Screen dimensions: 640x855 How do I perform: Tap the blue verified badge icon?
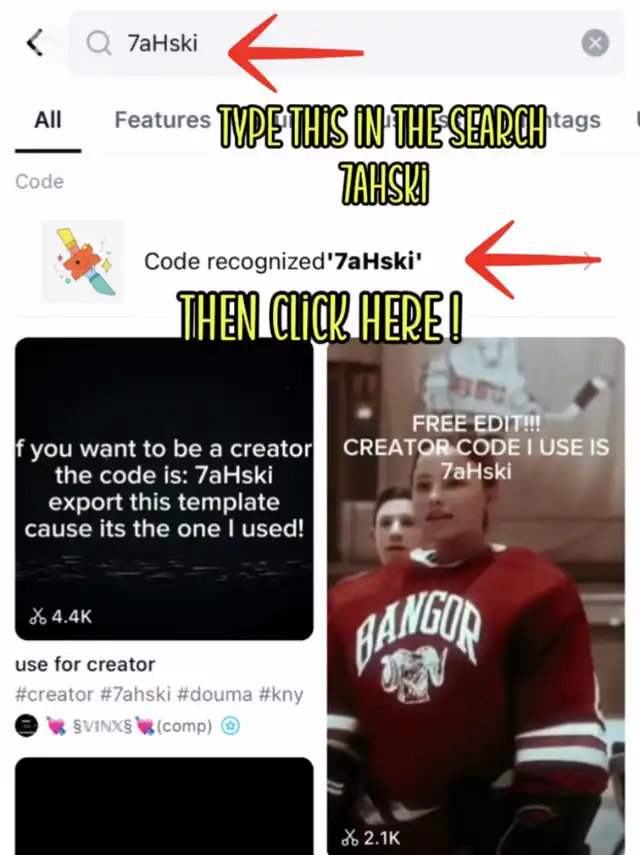coord(230,726)
